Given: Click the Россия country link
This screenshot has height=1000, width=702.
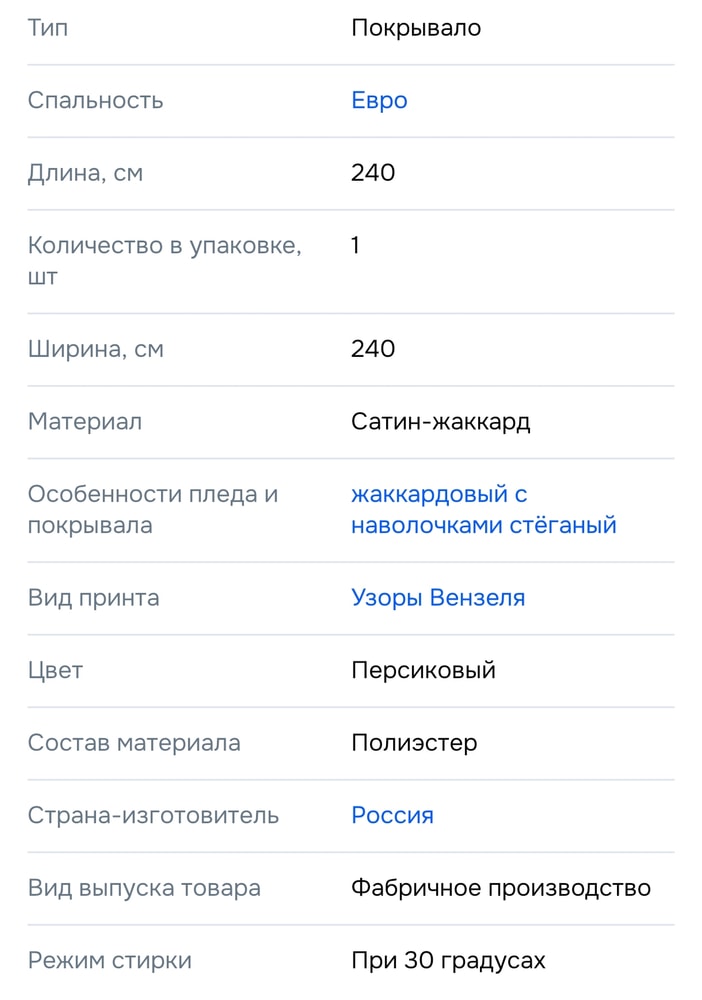Looking at the screenshot, I should pos(392,815).
